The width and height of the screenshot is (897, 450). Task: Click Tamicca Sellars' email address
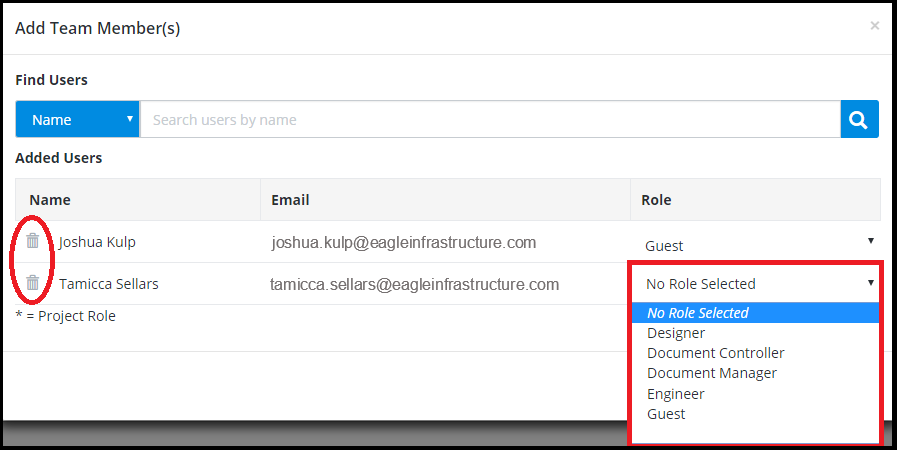click(x=414, y=284)
